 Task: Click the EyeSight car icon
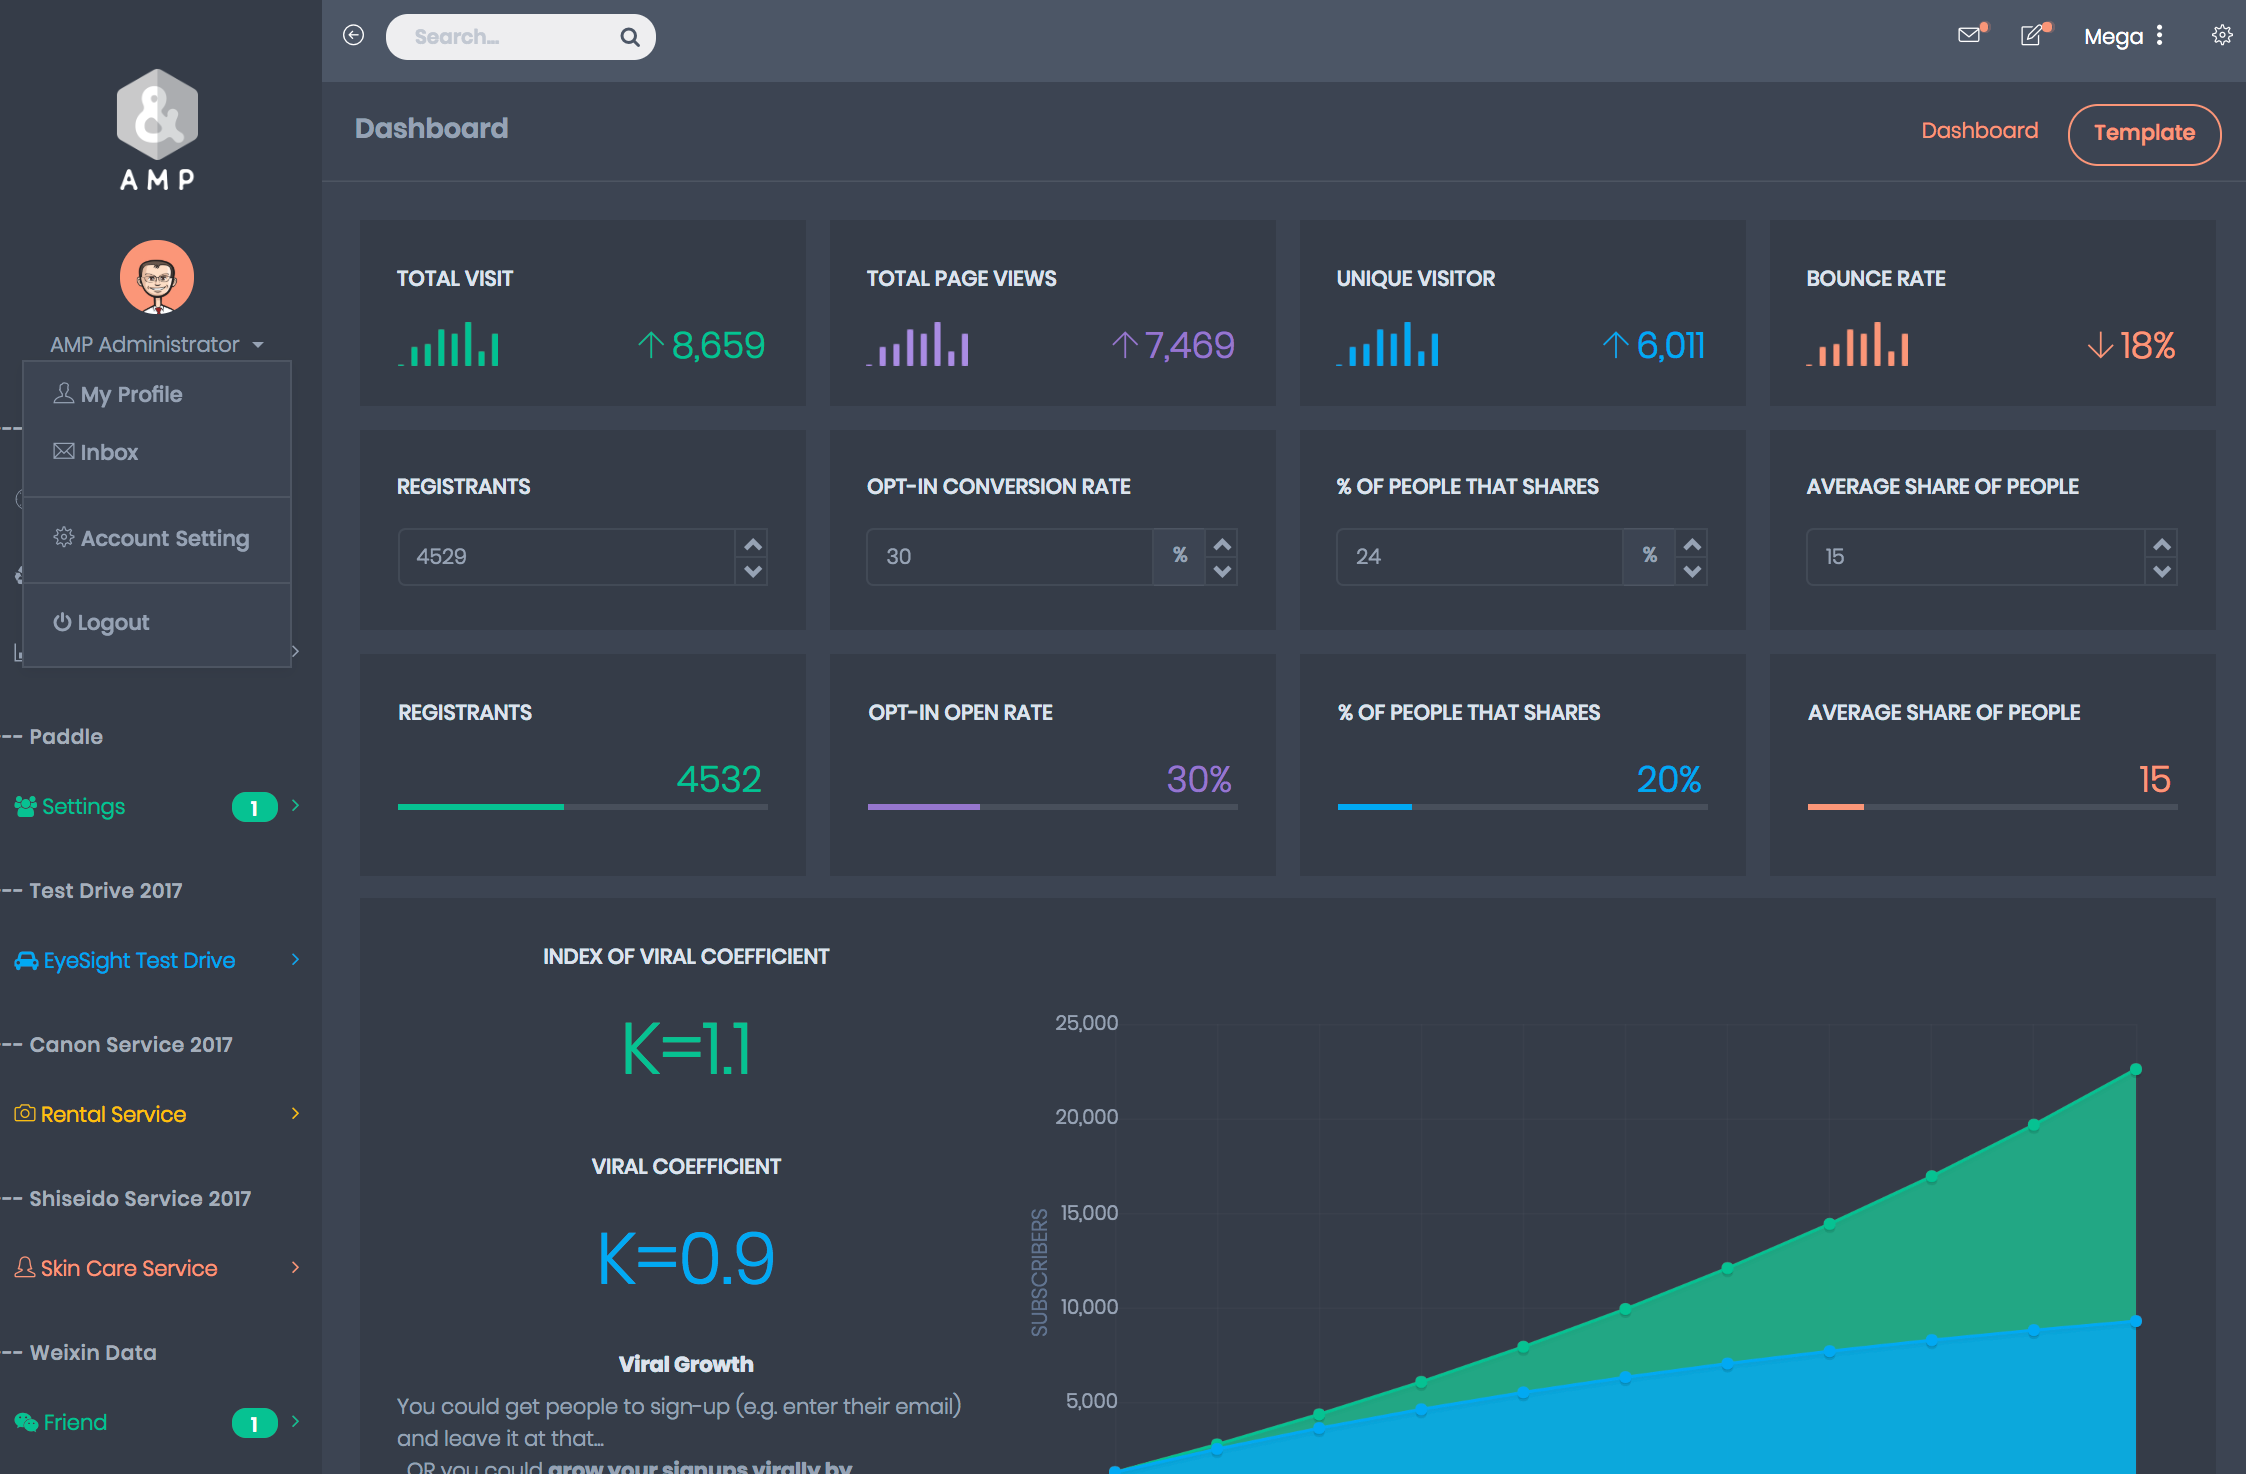click(x=27, y=960)
